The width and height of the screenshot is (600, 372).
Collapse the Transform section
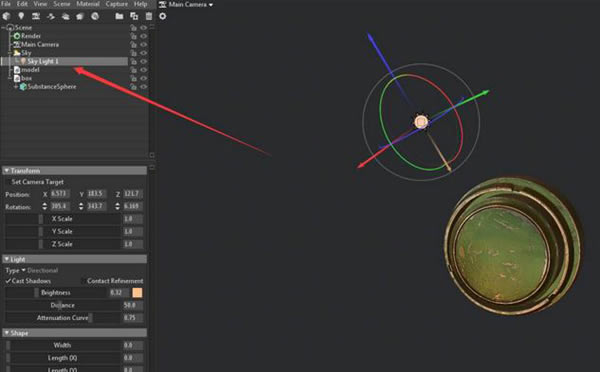(x=7, y=170)
